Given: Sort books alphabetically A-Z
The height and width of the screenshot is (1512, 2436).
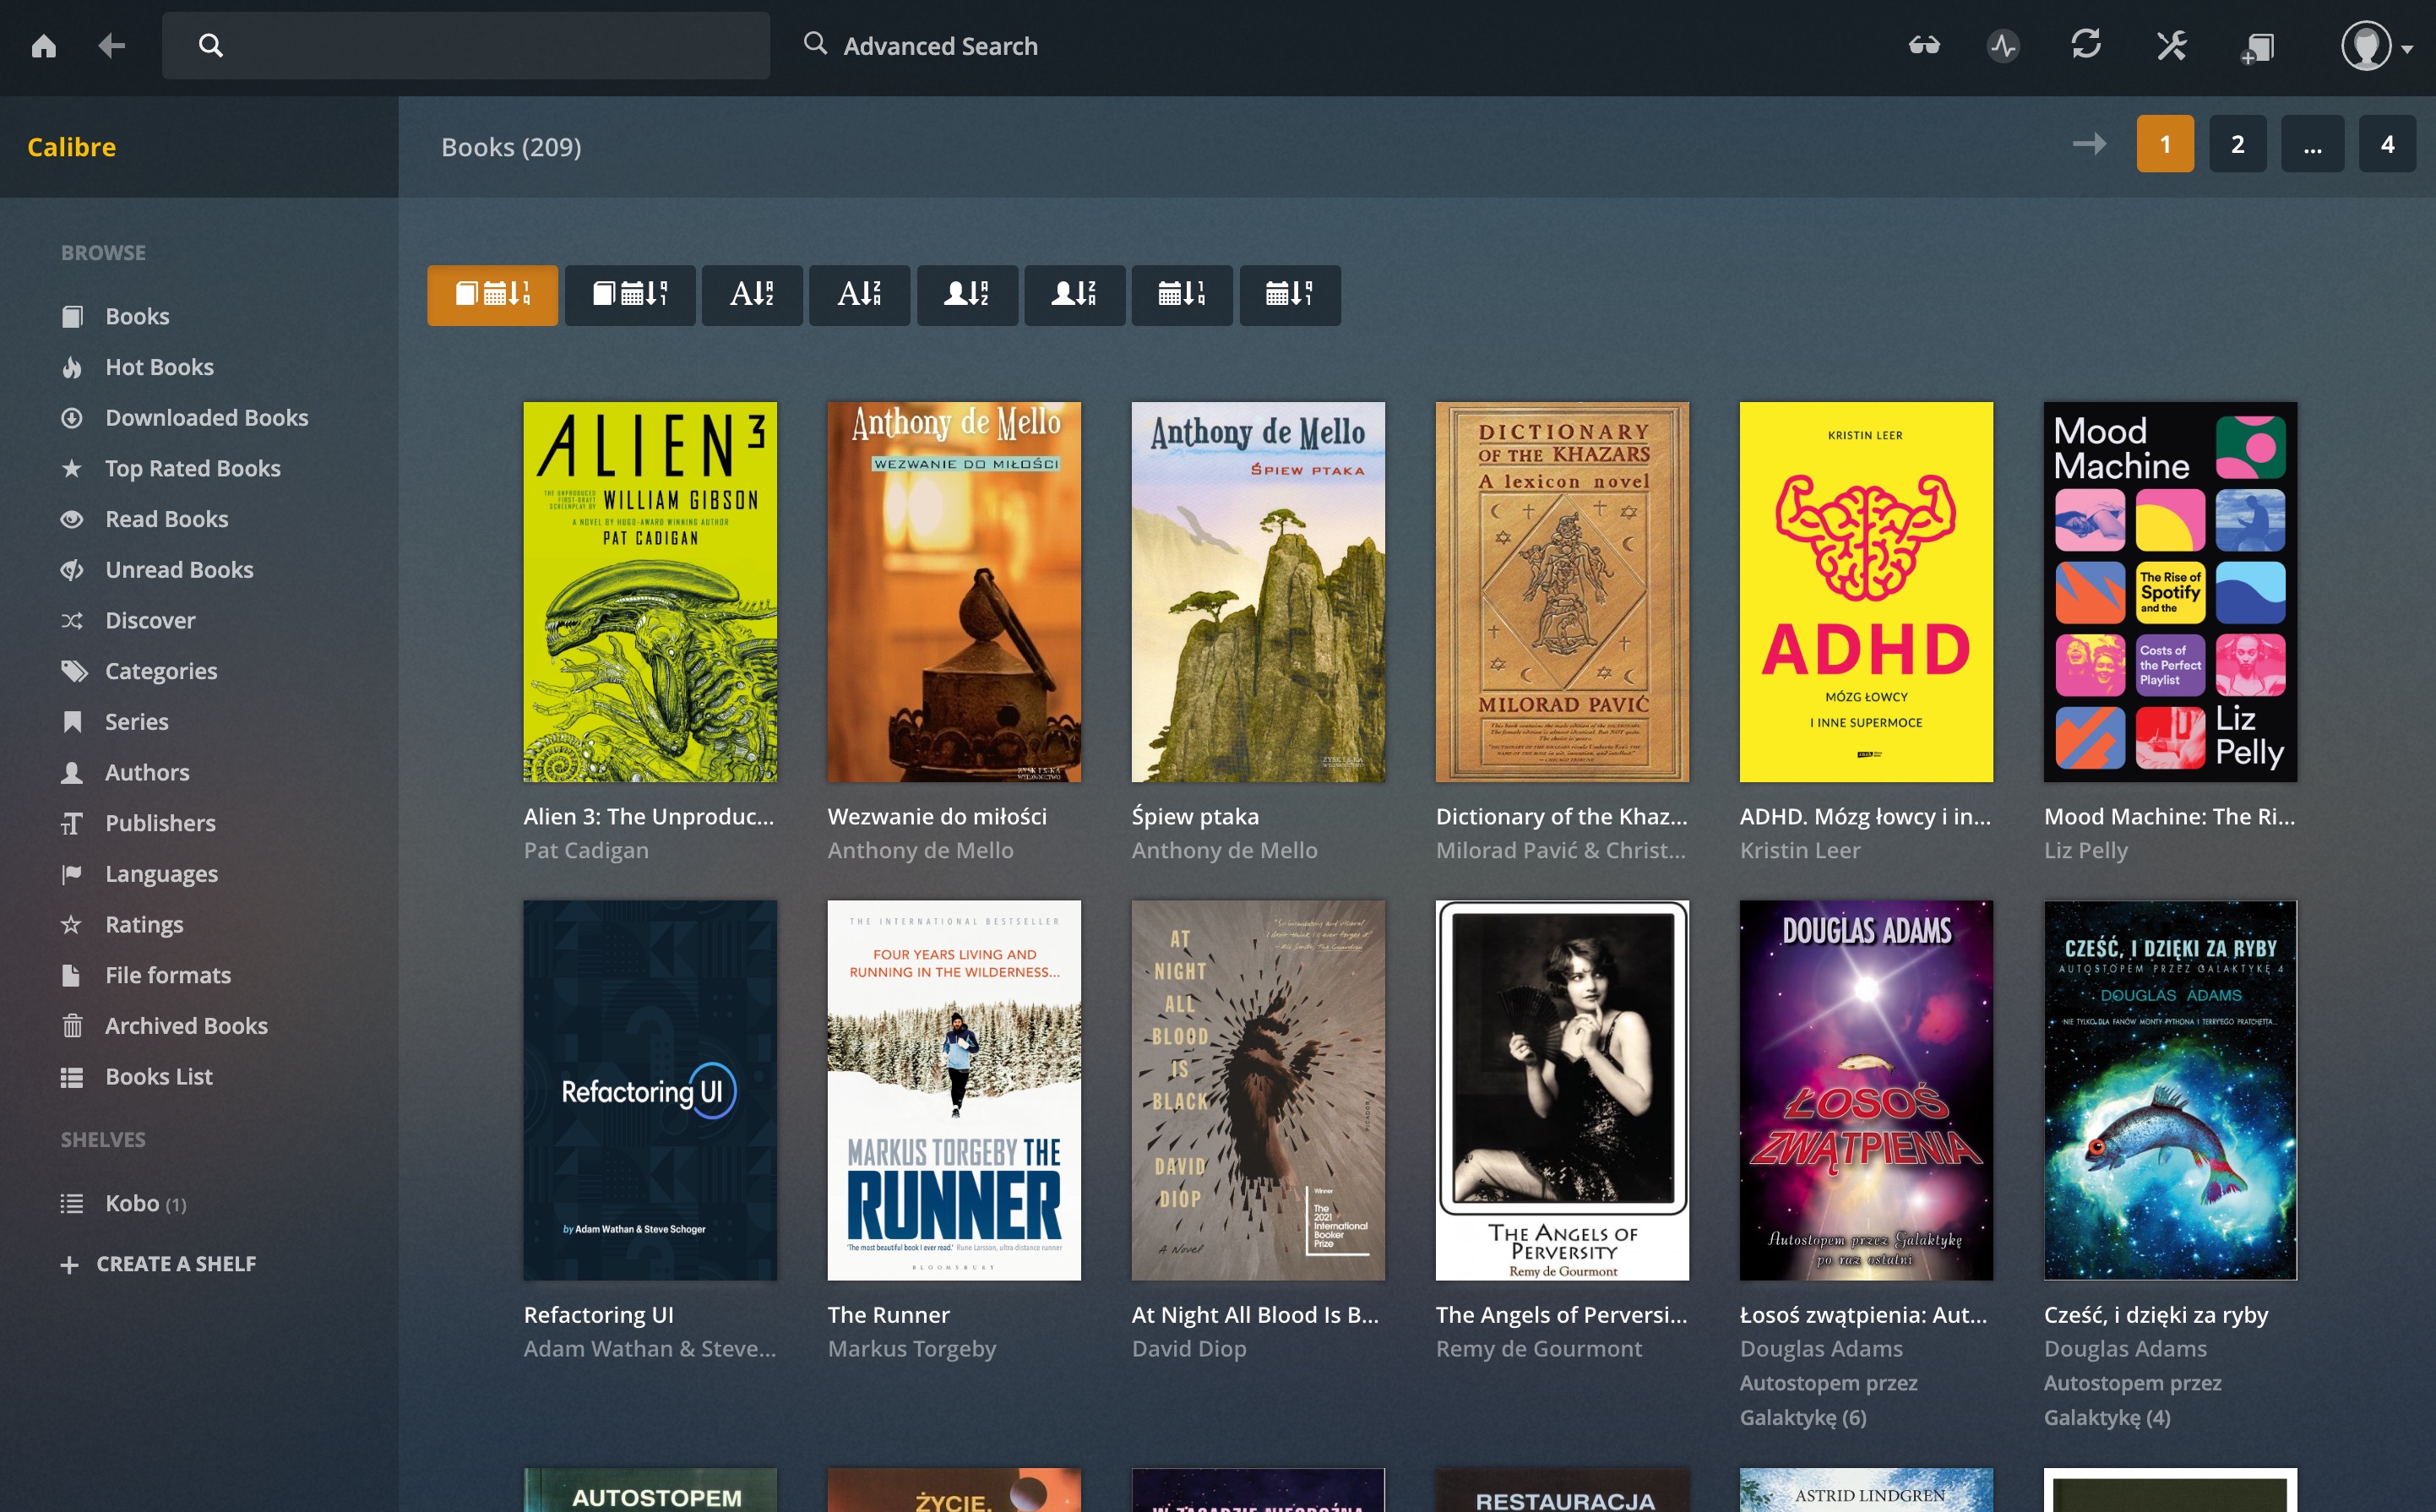Looking at the screenshot, I should (752, 295).
